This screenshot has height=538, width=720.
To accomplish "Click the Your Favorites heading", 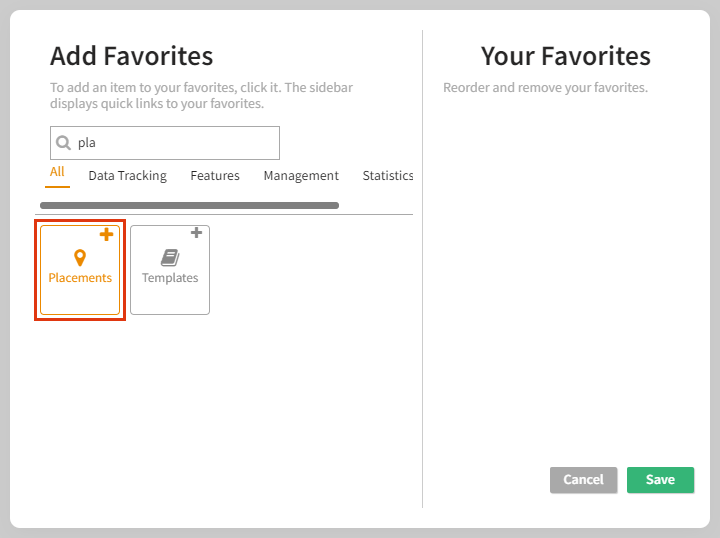I will (565, 56).
